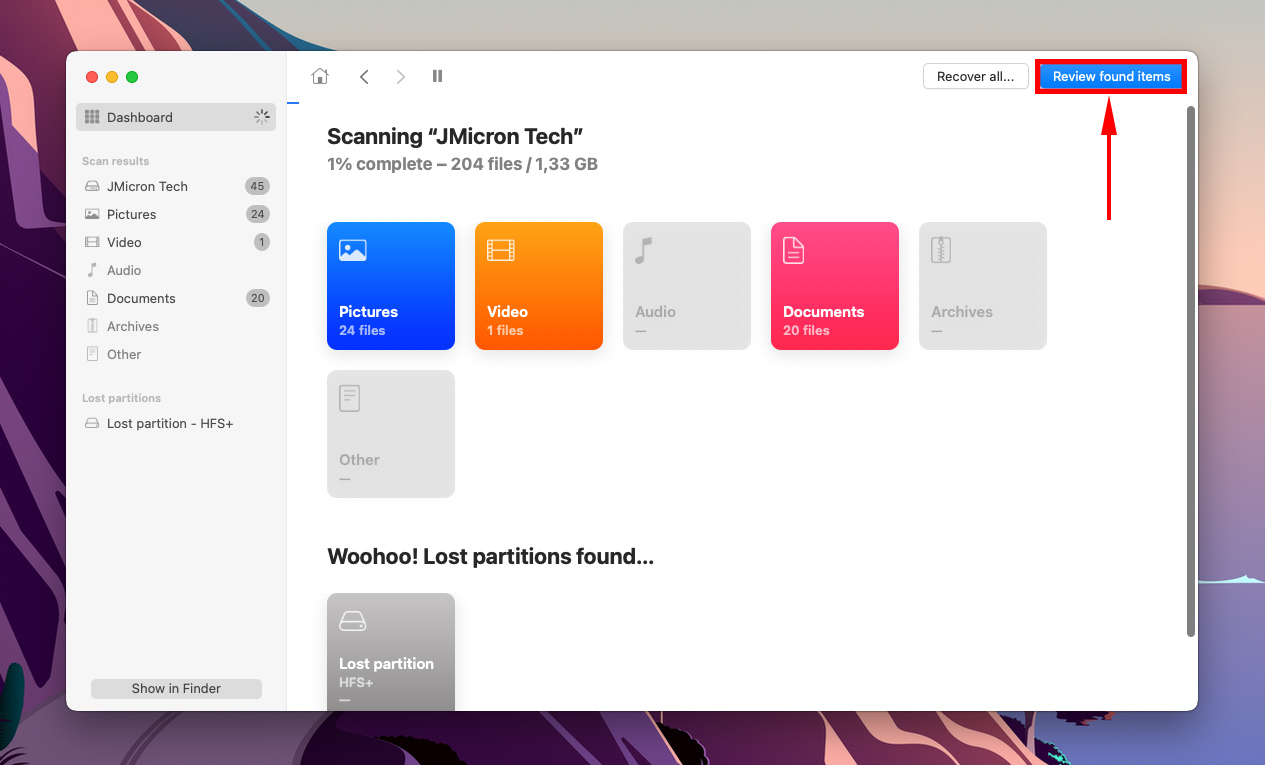This screenshot has height=765, width=1265.
Task: Click the "Lost partitions" section label
Action: pos(121,398)
